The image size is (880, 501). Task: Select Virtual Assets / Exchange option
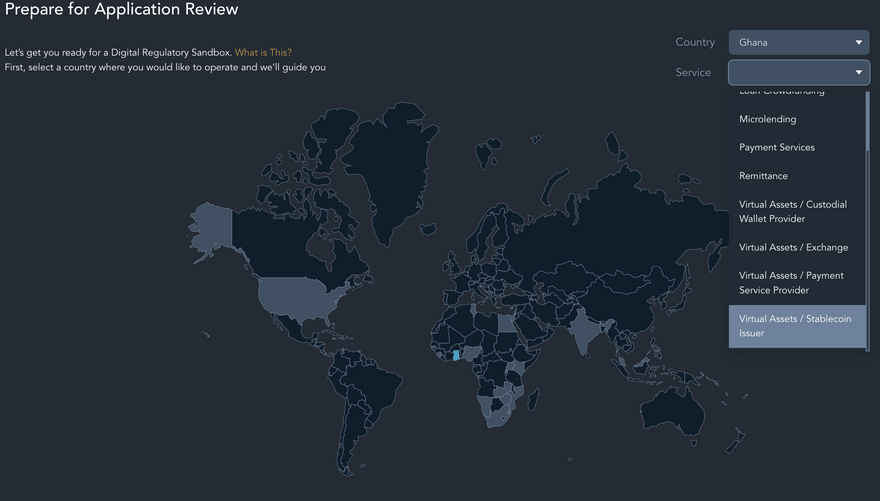(x=793, y=247)
